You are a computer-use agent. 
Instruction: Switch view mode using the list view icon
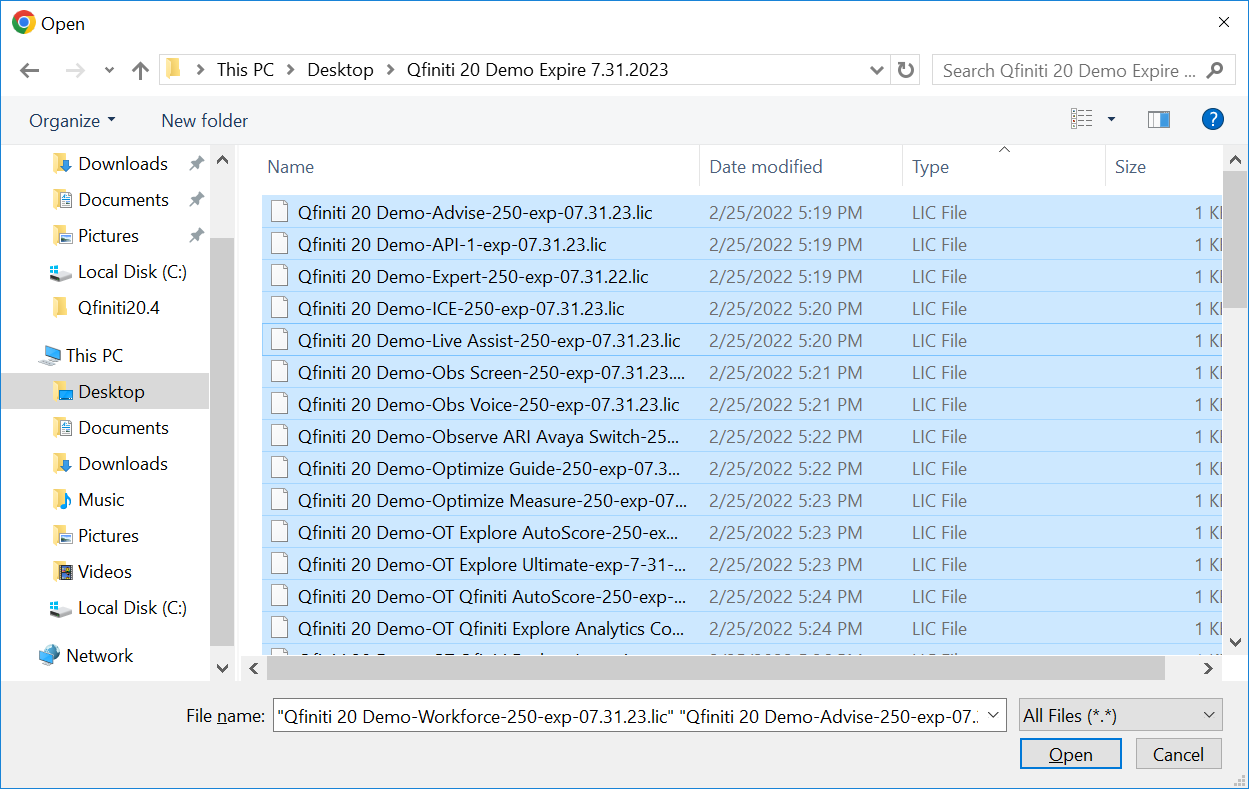click(x=1081, y=118)
